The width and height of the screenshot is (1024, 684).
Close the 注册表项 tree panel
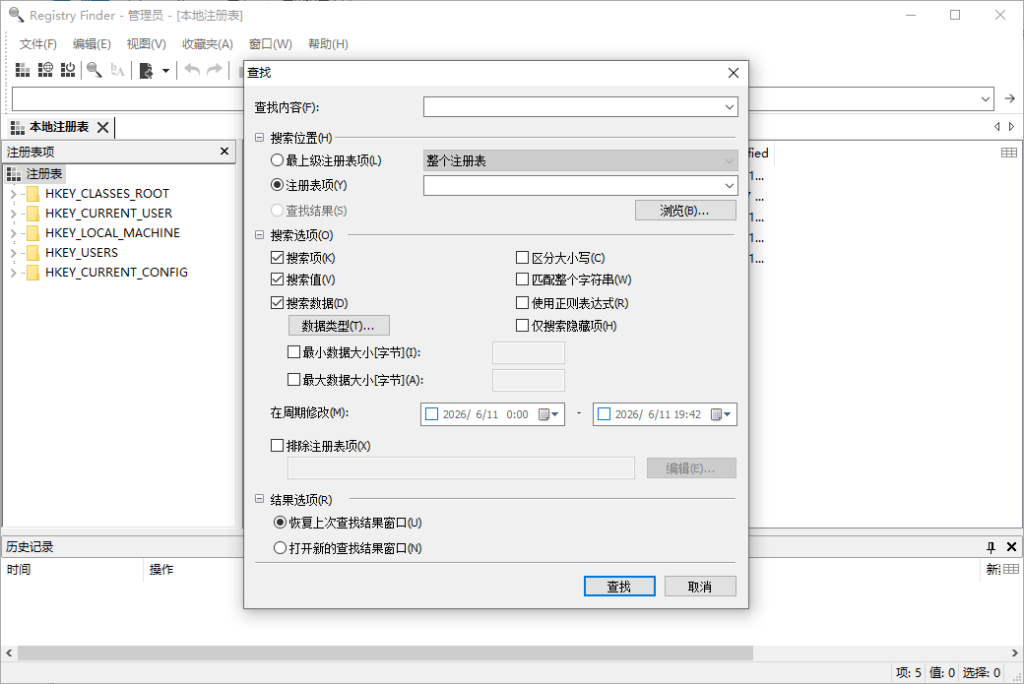[225, 151]
